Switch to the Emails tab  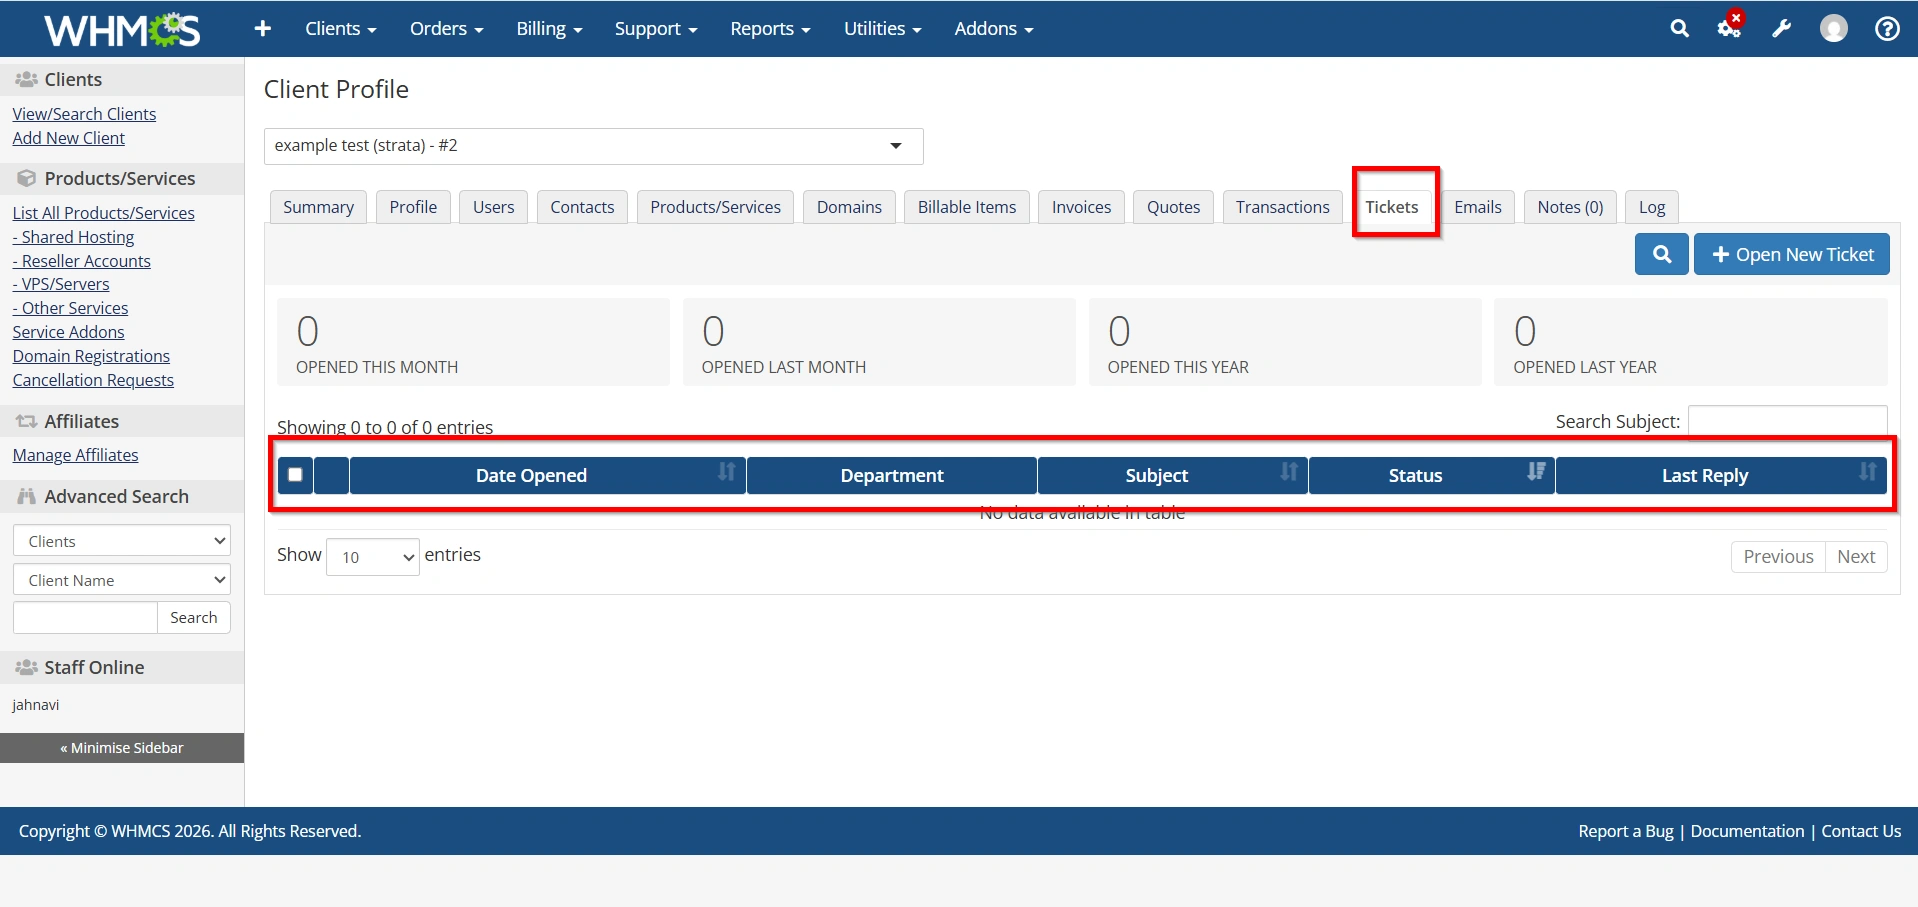pos(1478,207)
